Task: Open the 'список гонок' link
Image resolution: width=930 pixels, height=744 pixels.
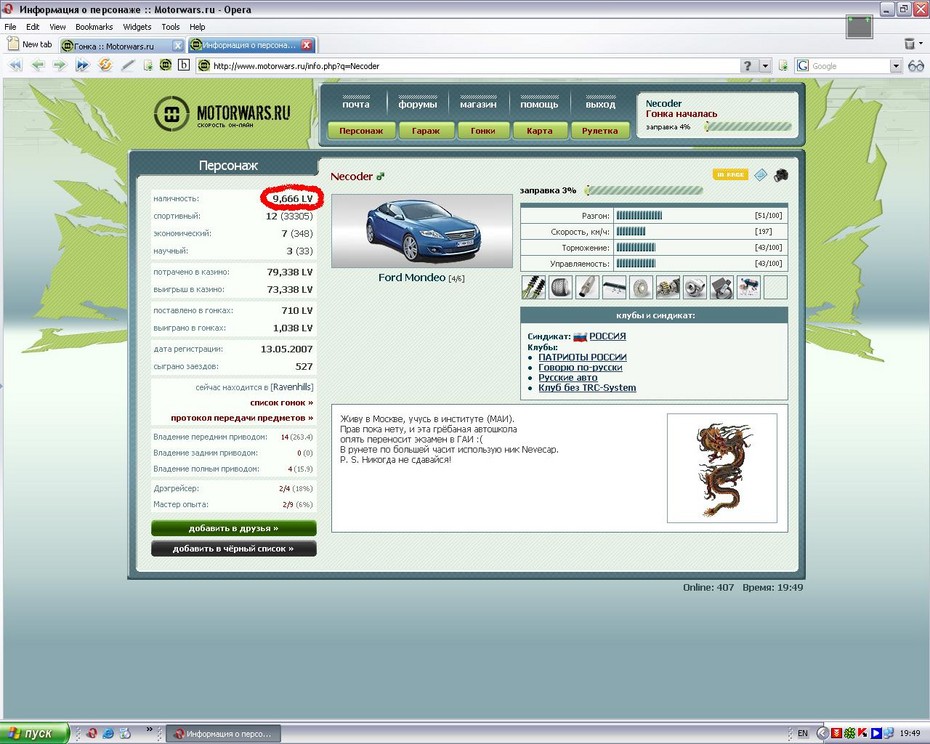Action: tap(282, 402)
